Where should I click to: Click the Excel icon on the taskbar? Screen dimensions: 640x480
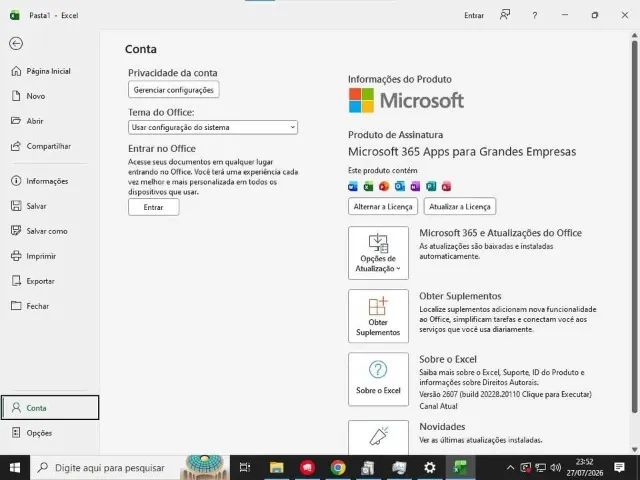(x=460, y=468)
